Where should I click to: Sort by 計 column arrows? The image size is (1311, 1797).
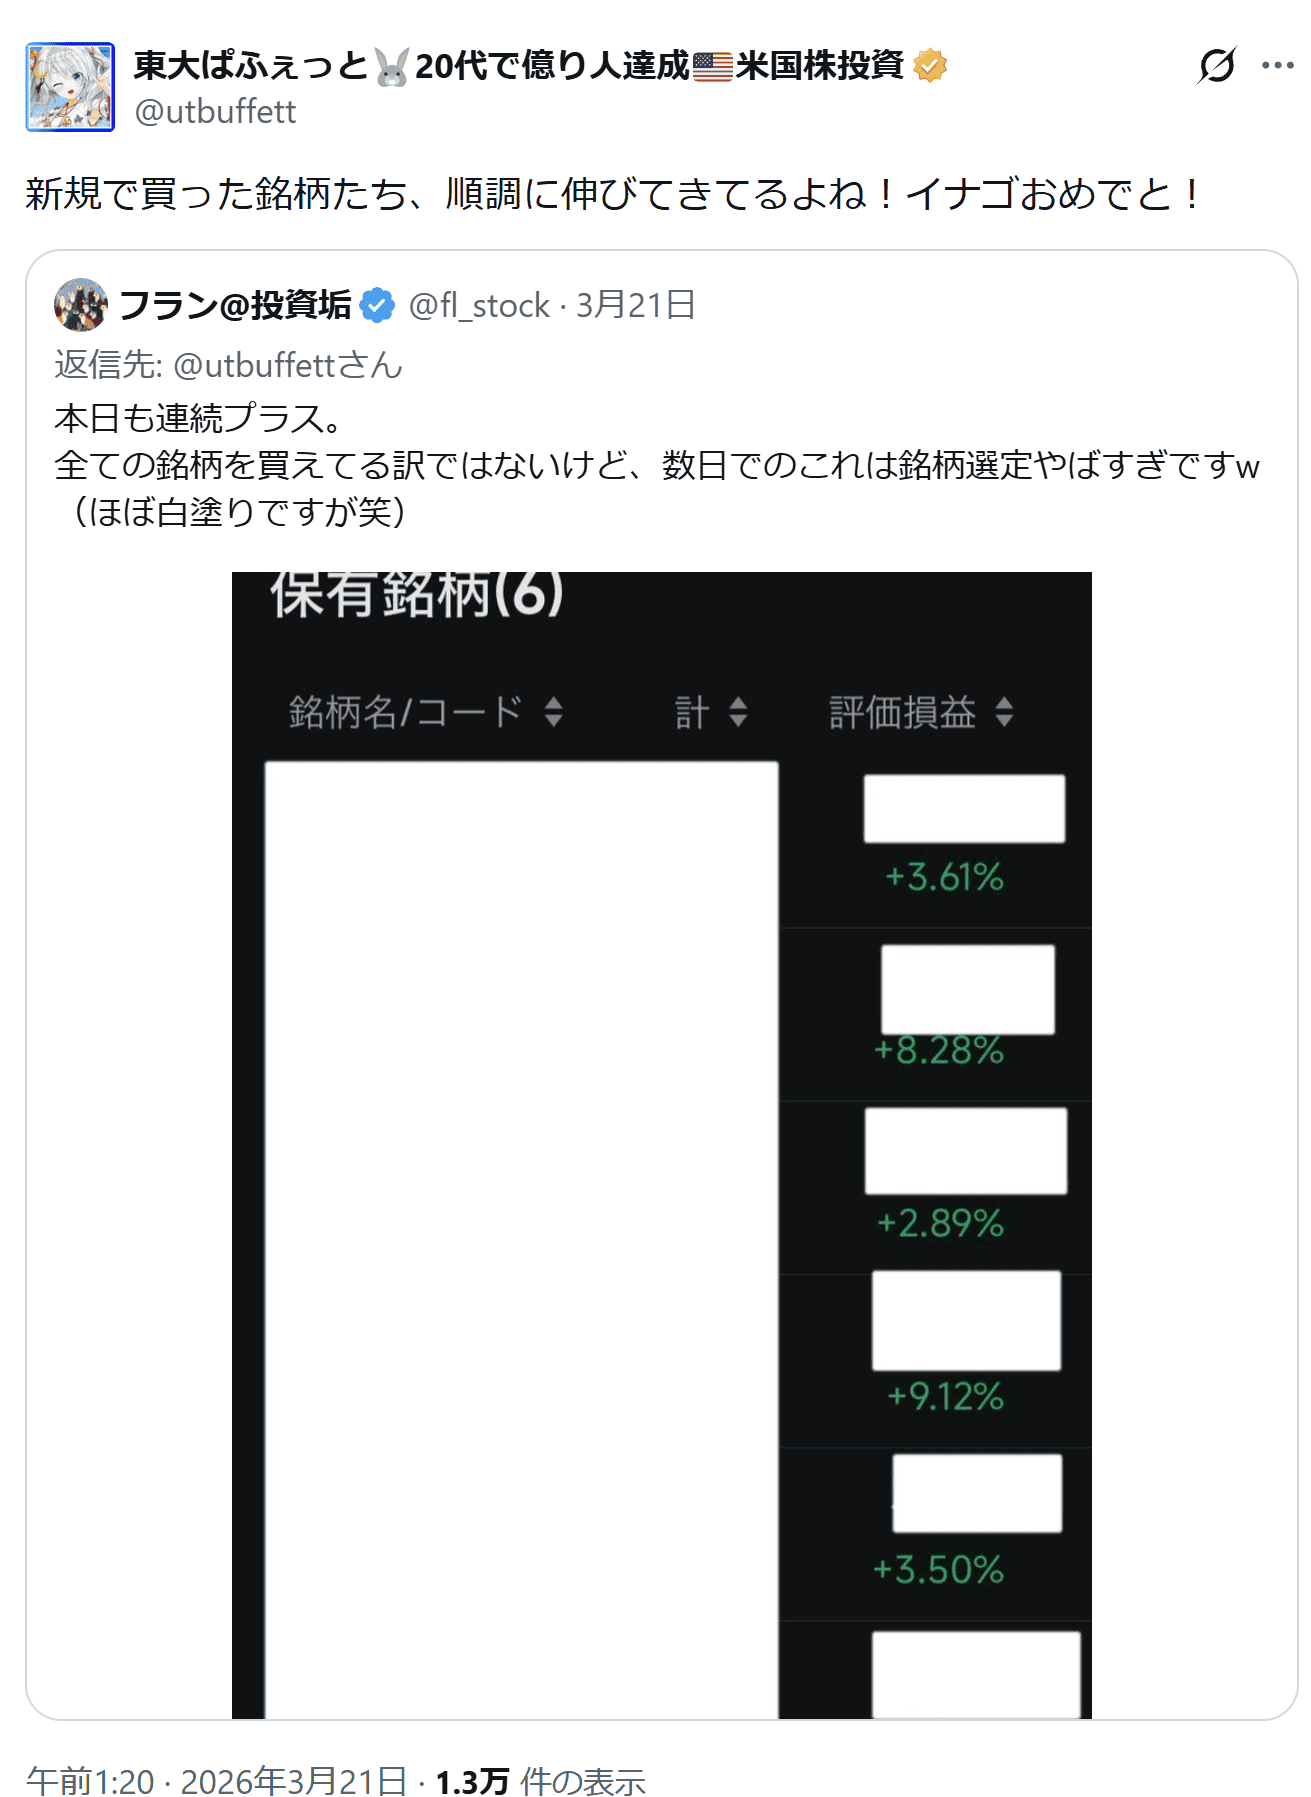click(x=738, y=712)
